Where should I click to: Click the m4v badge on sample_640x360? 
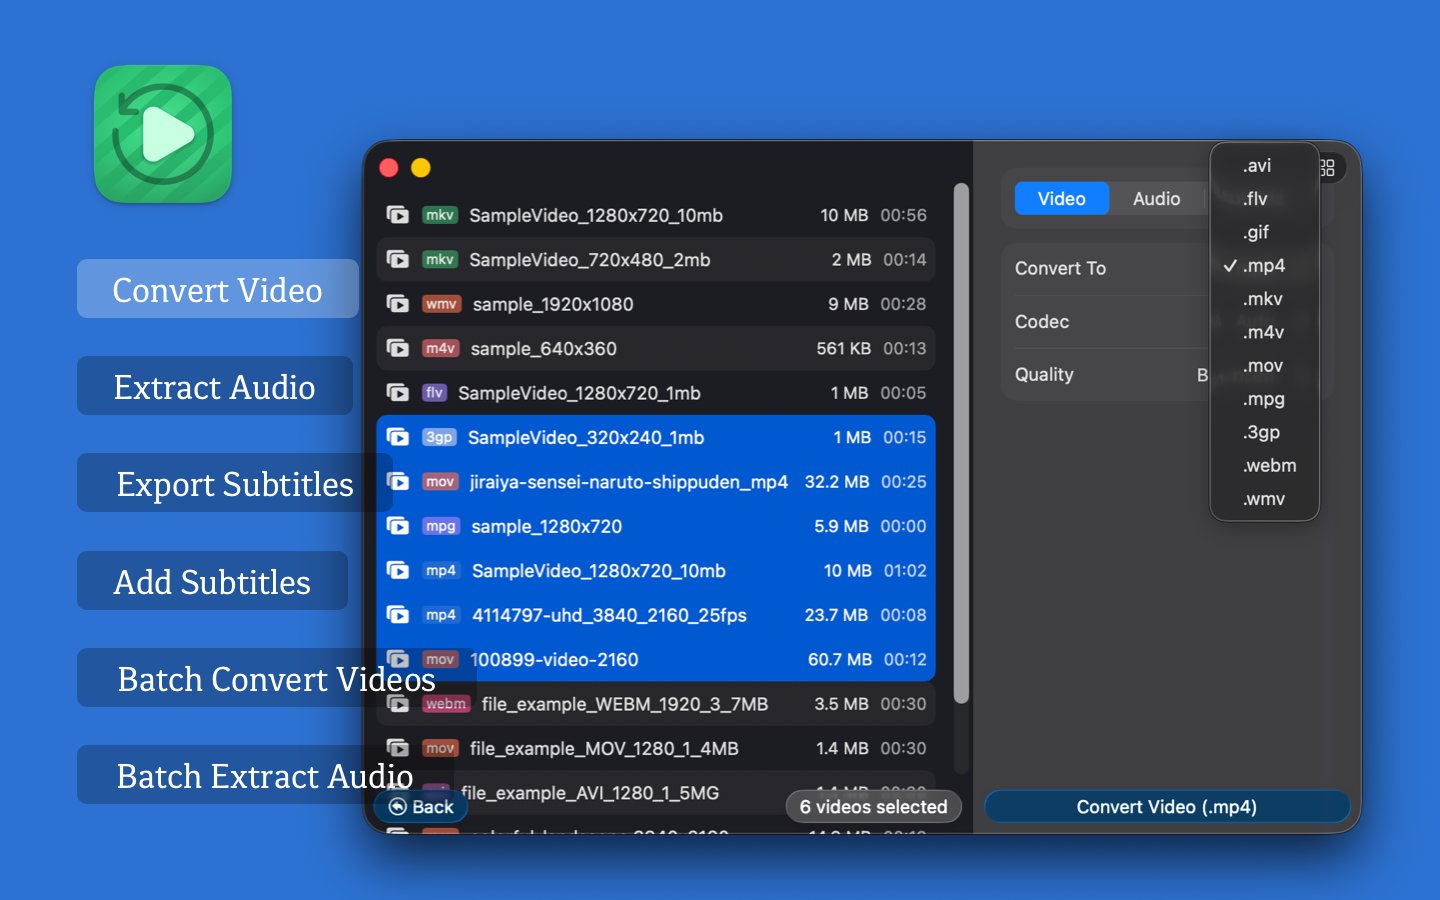click(440, 349)
